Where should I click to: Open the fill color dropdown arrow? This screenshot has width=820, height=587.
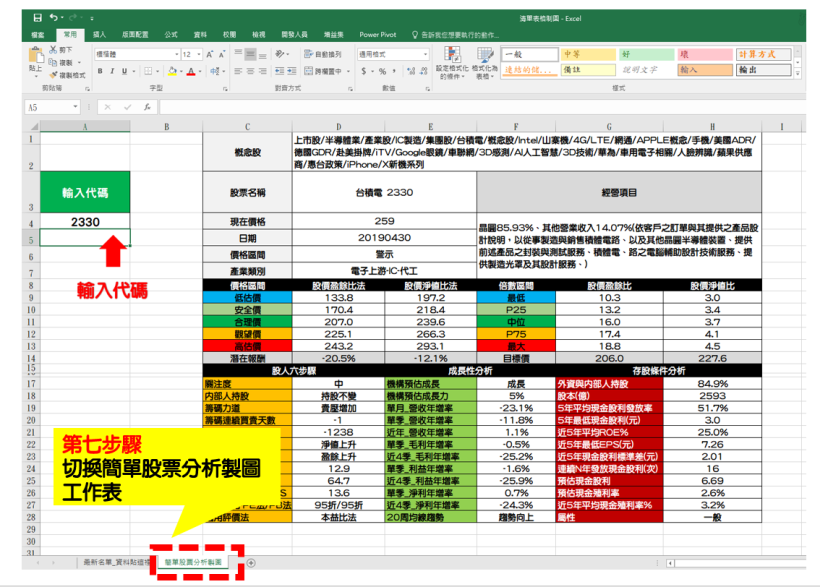coord(180,71)
